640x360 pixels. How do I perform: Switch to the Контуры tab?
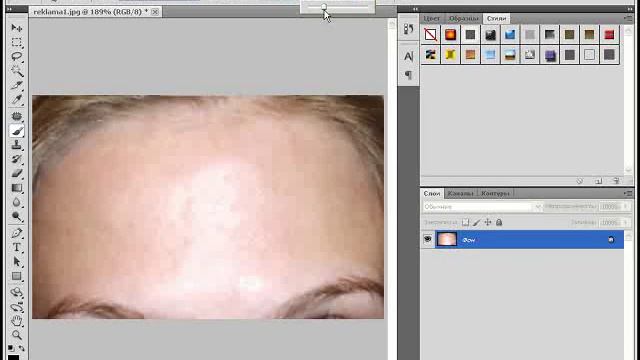pos(495,193)
